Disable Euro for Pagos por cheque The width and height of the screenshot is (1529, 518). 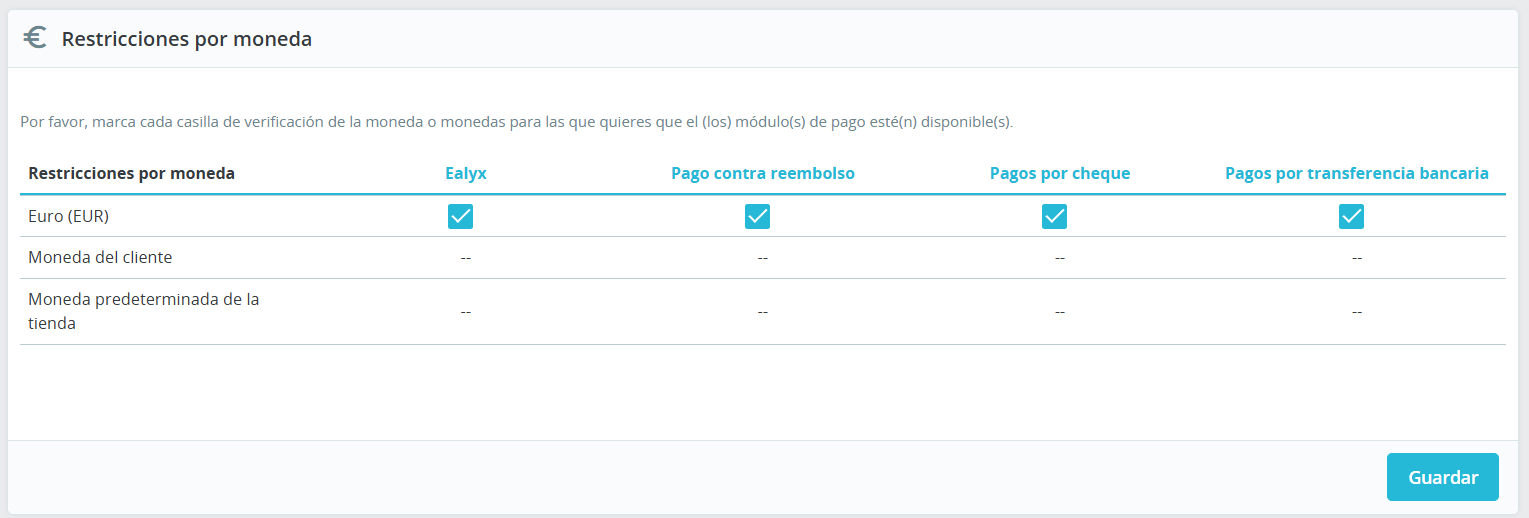1054,216
